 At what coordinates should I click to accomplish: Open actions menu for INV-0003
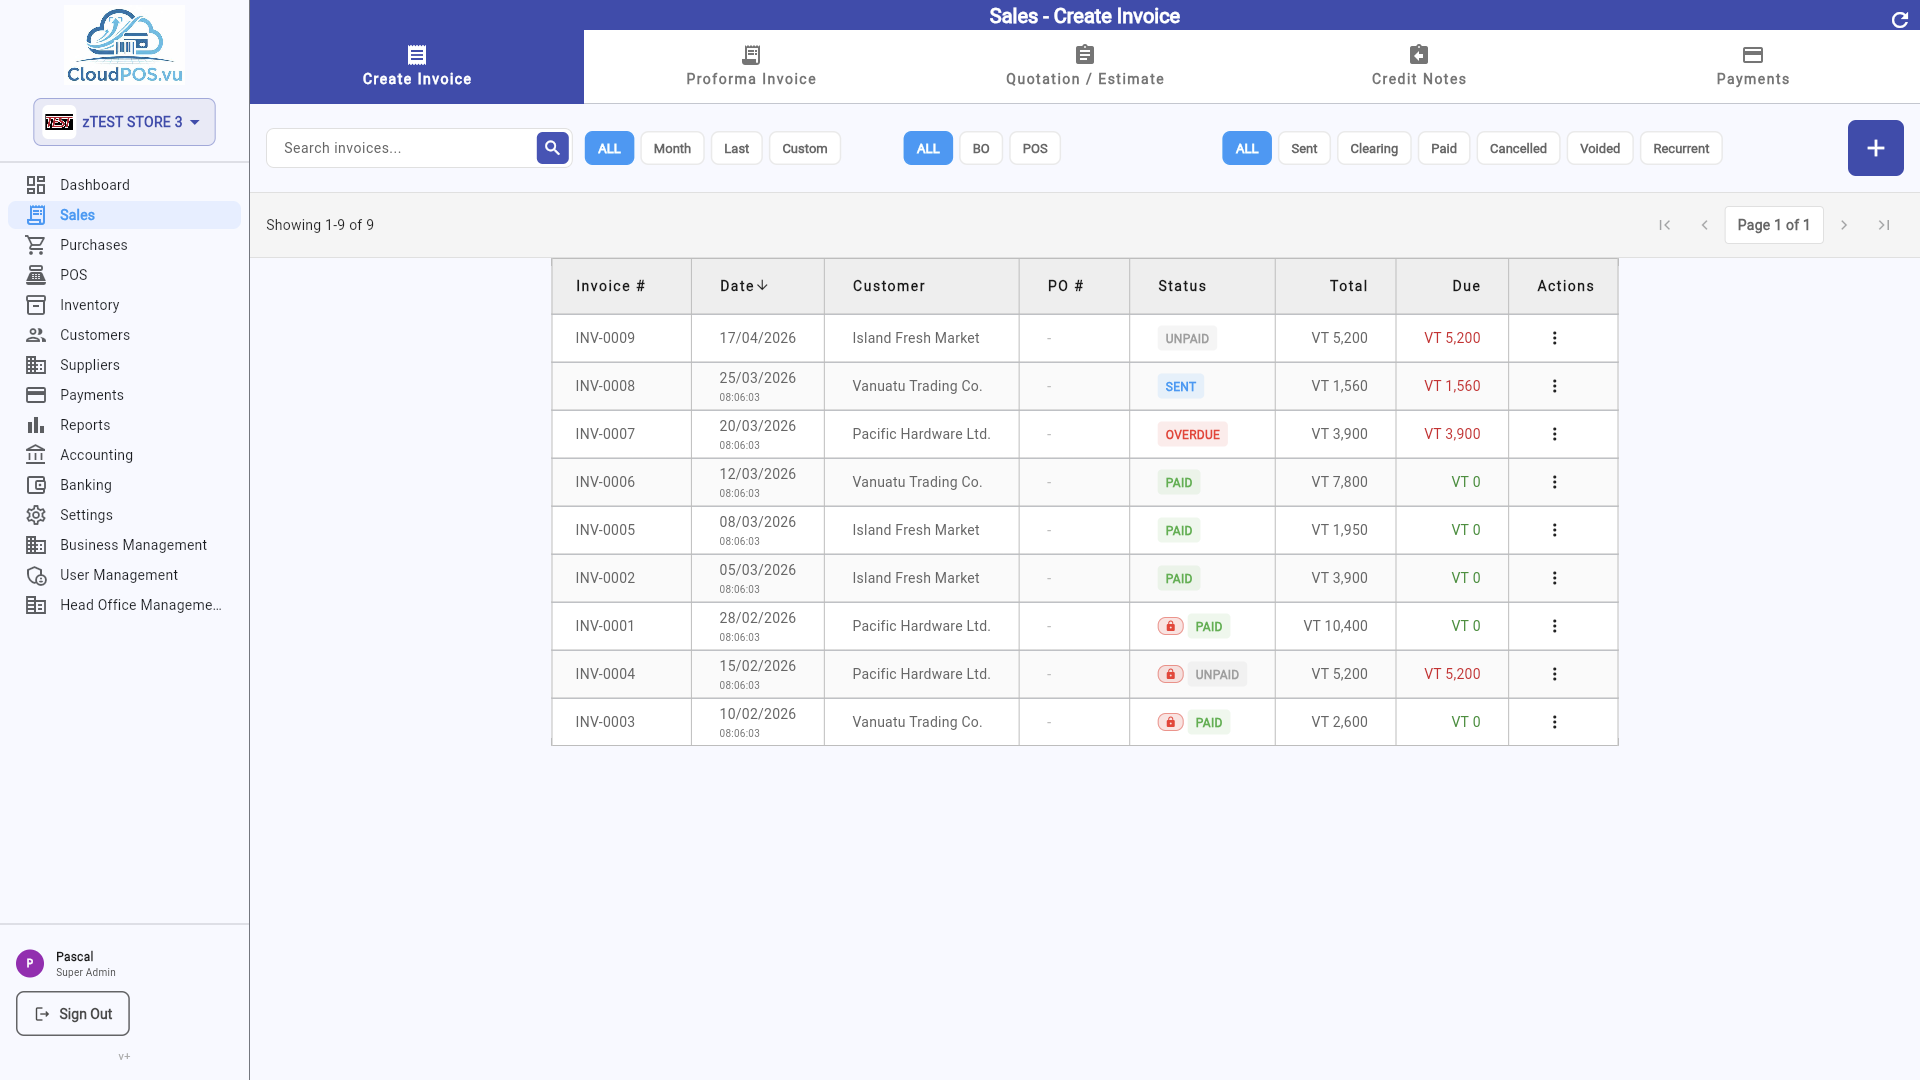[x=1555, y=722]
